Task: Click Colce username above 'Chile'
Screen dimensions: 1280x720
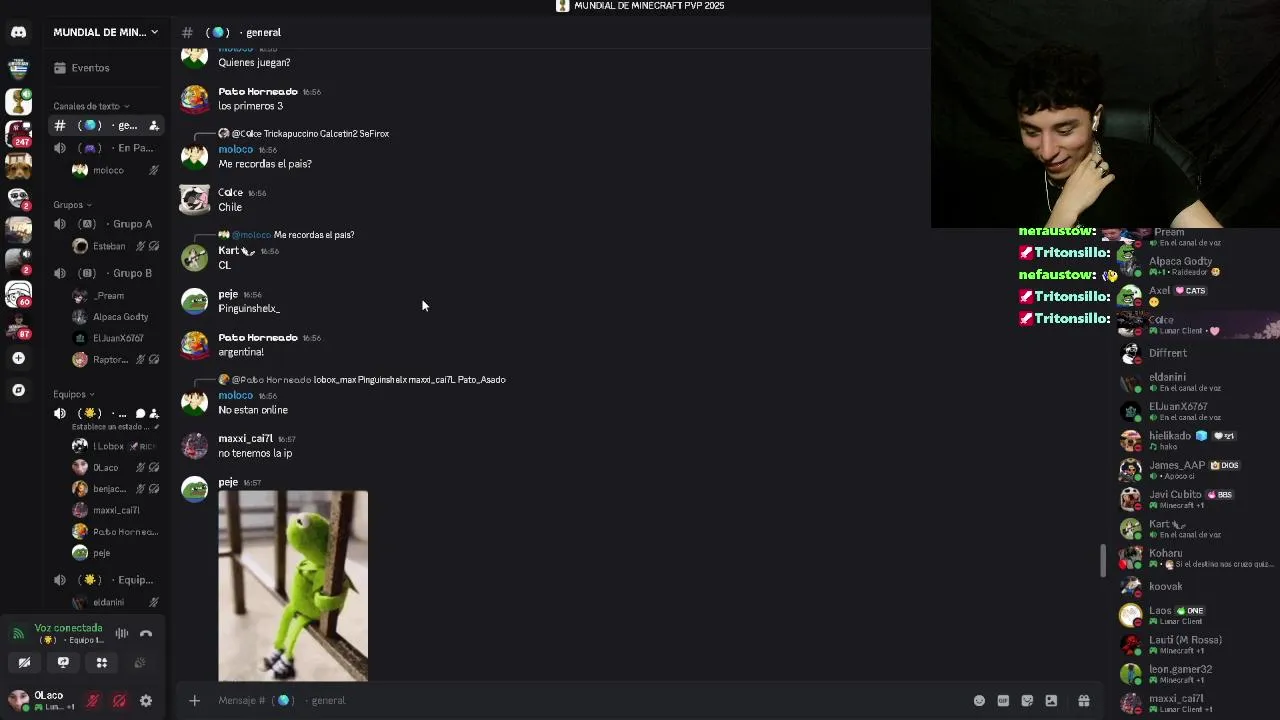Action: [230, 192]
